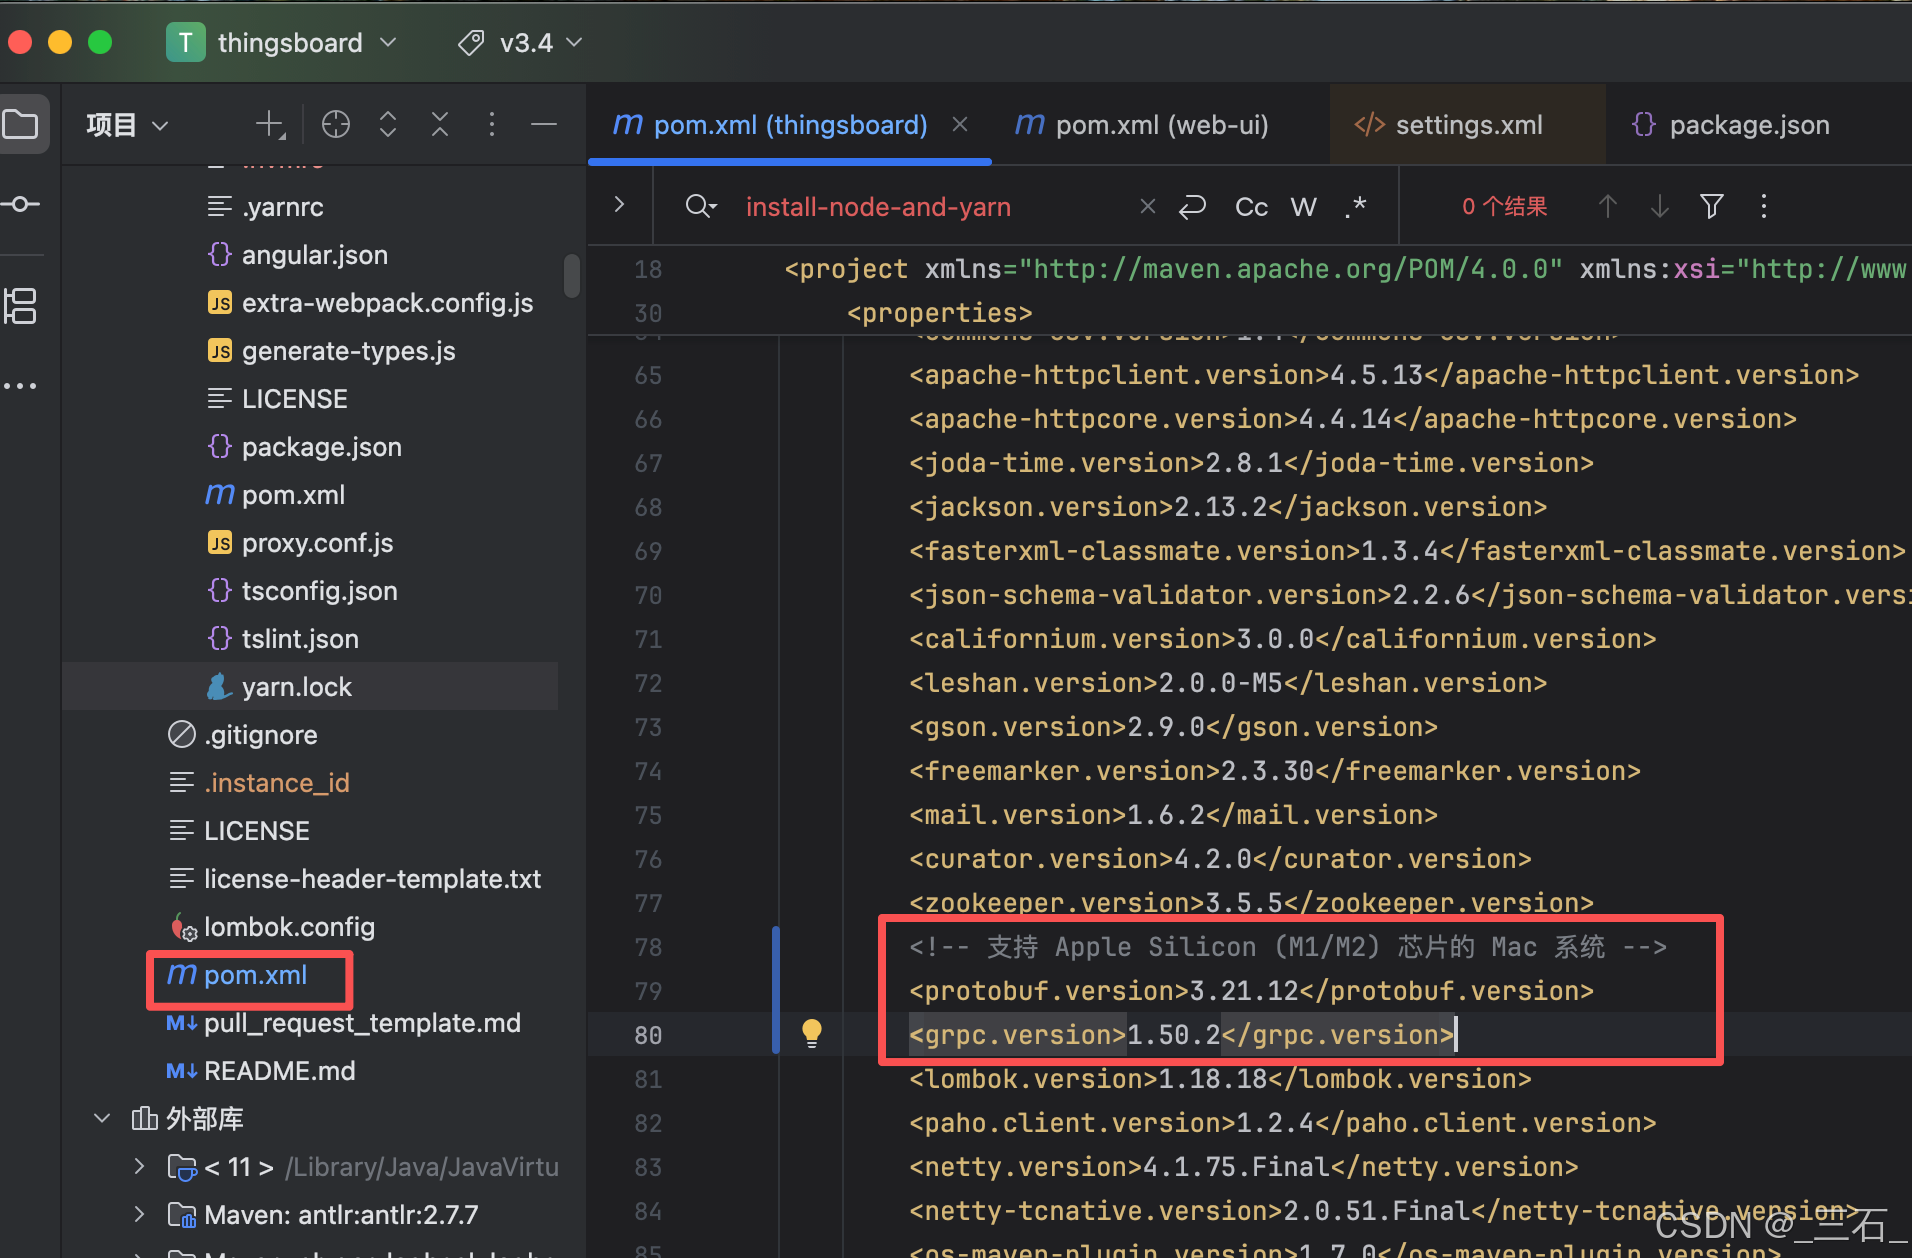1912x1258 pixels.
Task: Switch to pom.xml (web-ui) tab
Action: (x=1142, y=125)
